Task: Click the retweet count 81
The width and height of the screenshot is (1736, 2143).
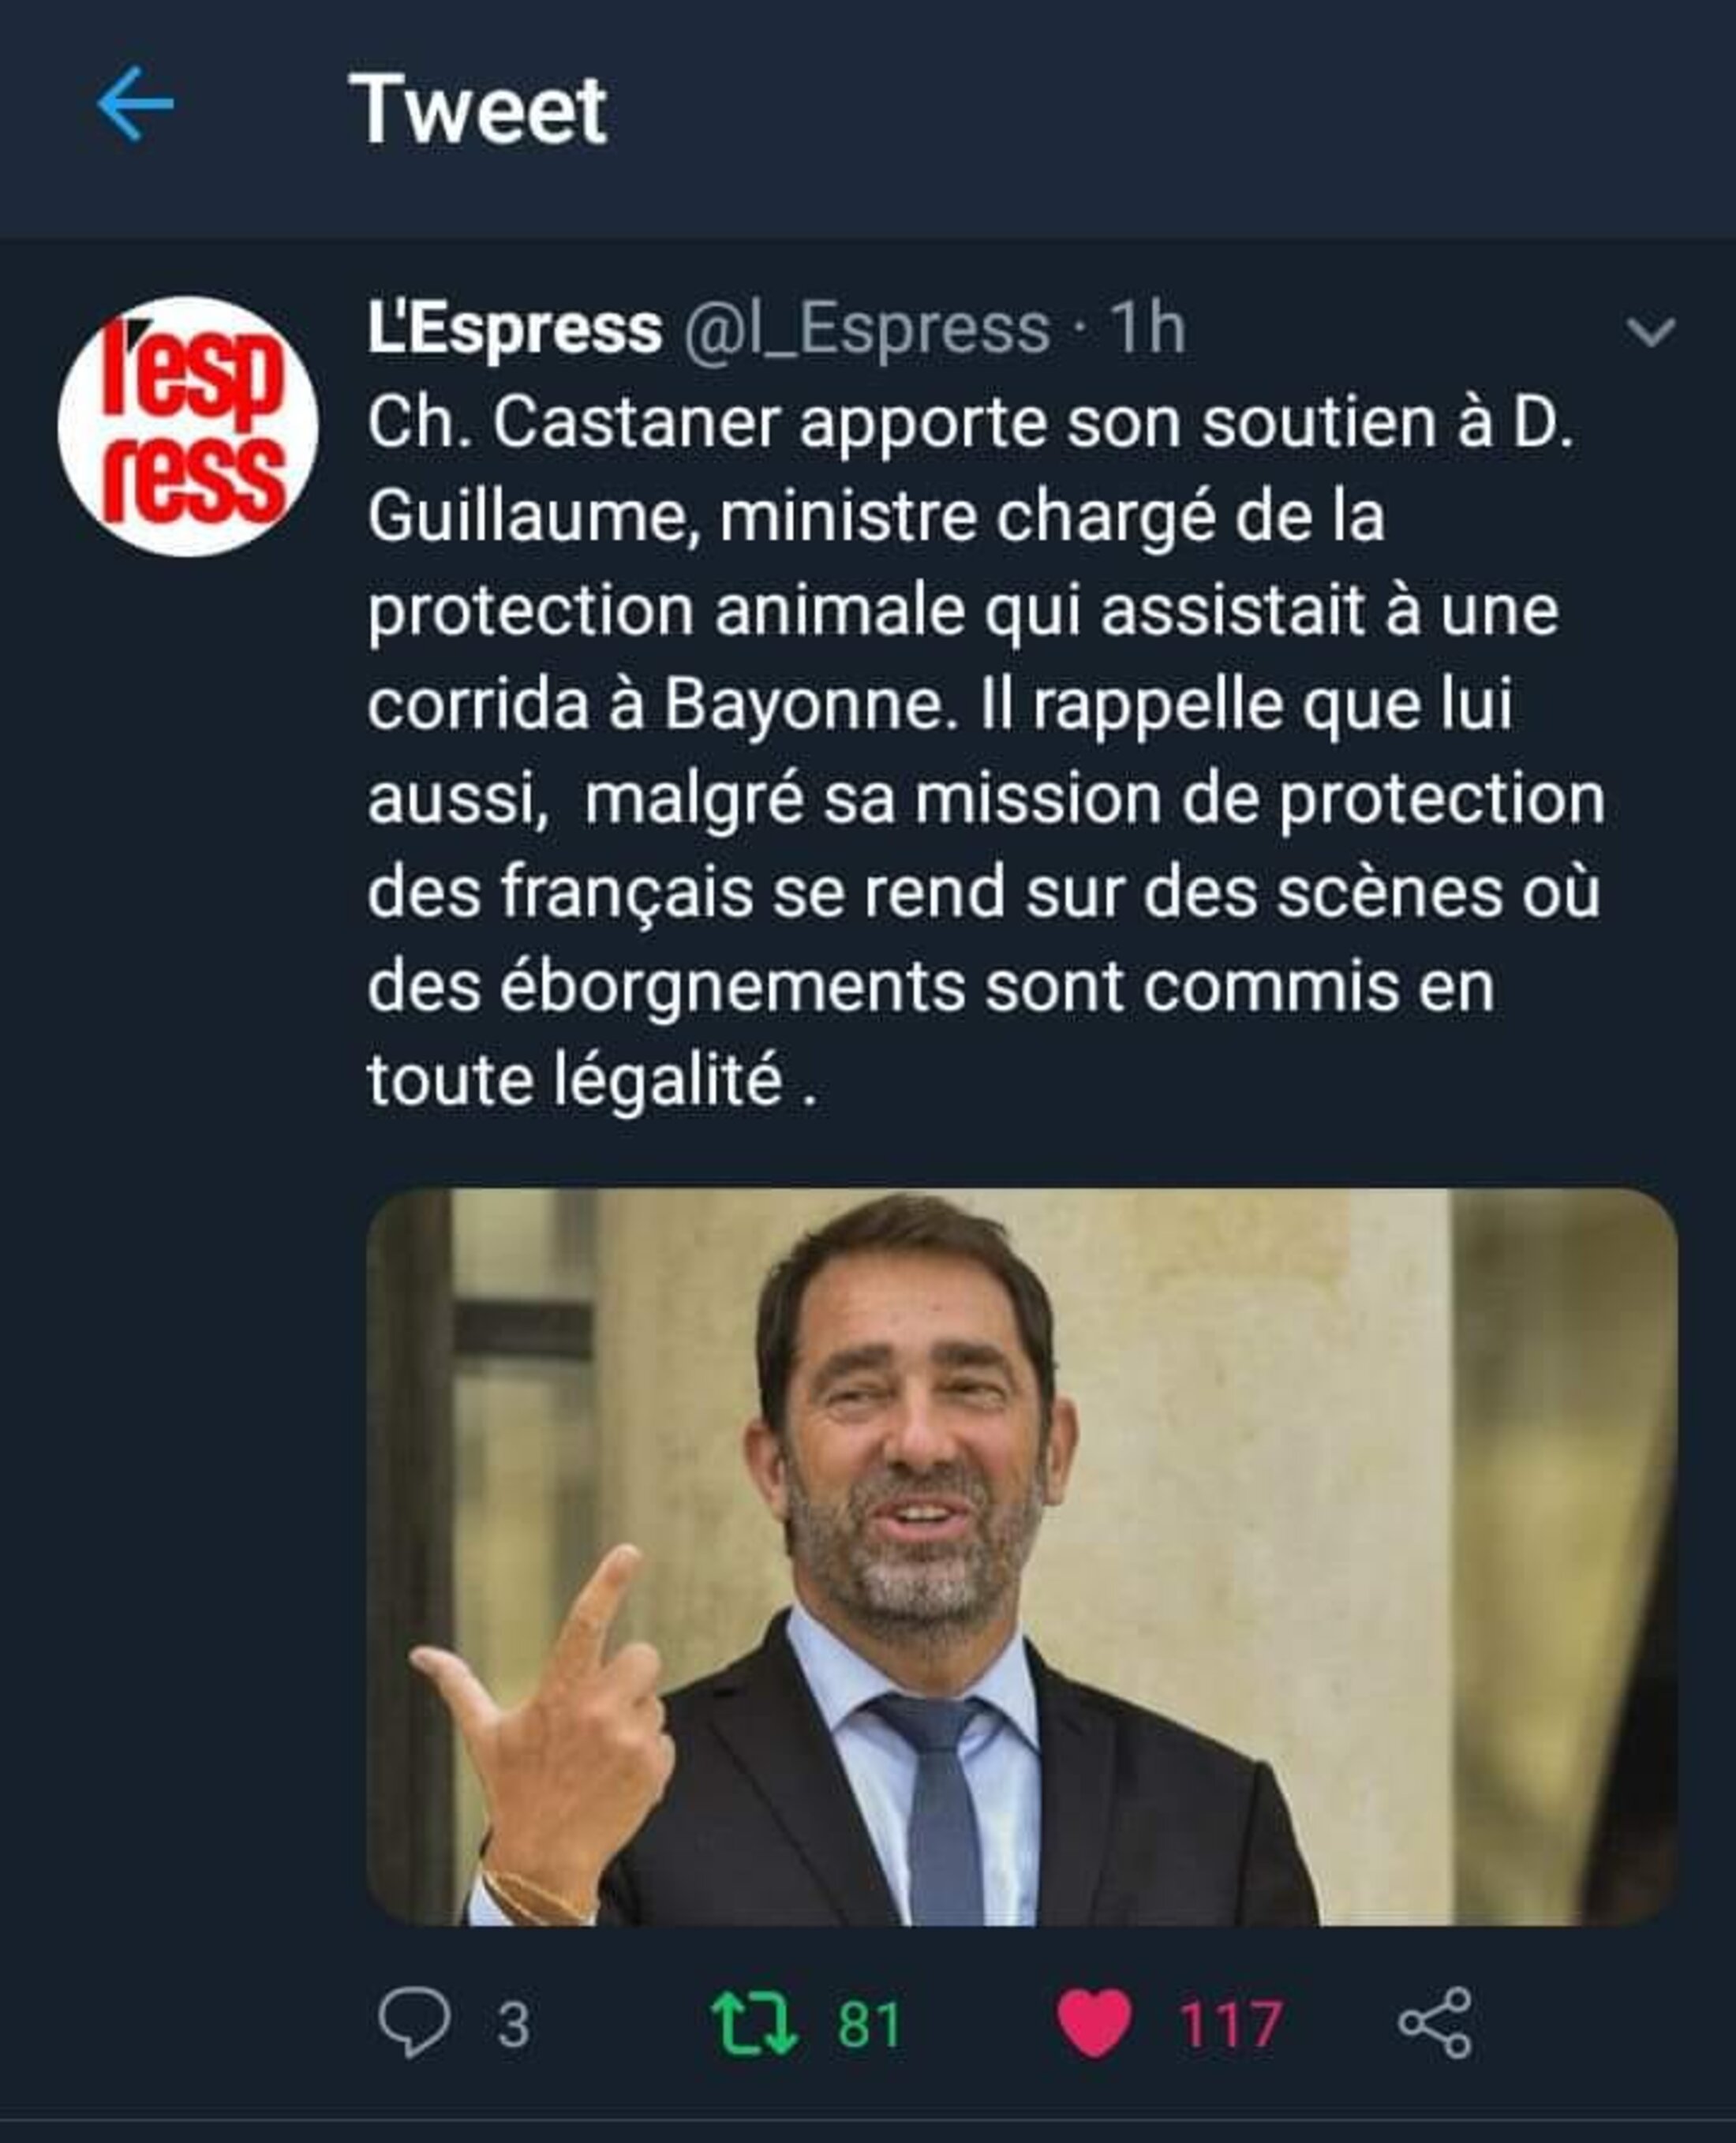Action: 869,2025
